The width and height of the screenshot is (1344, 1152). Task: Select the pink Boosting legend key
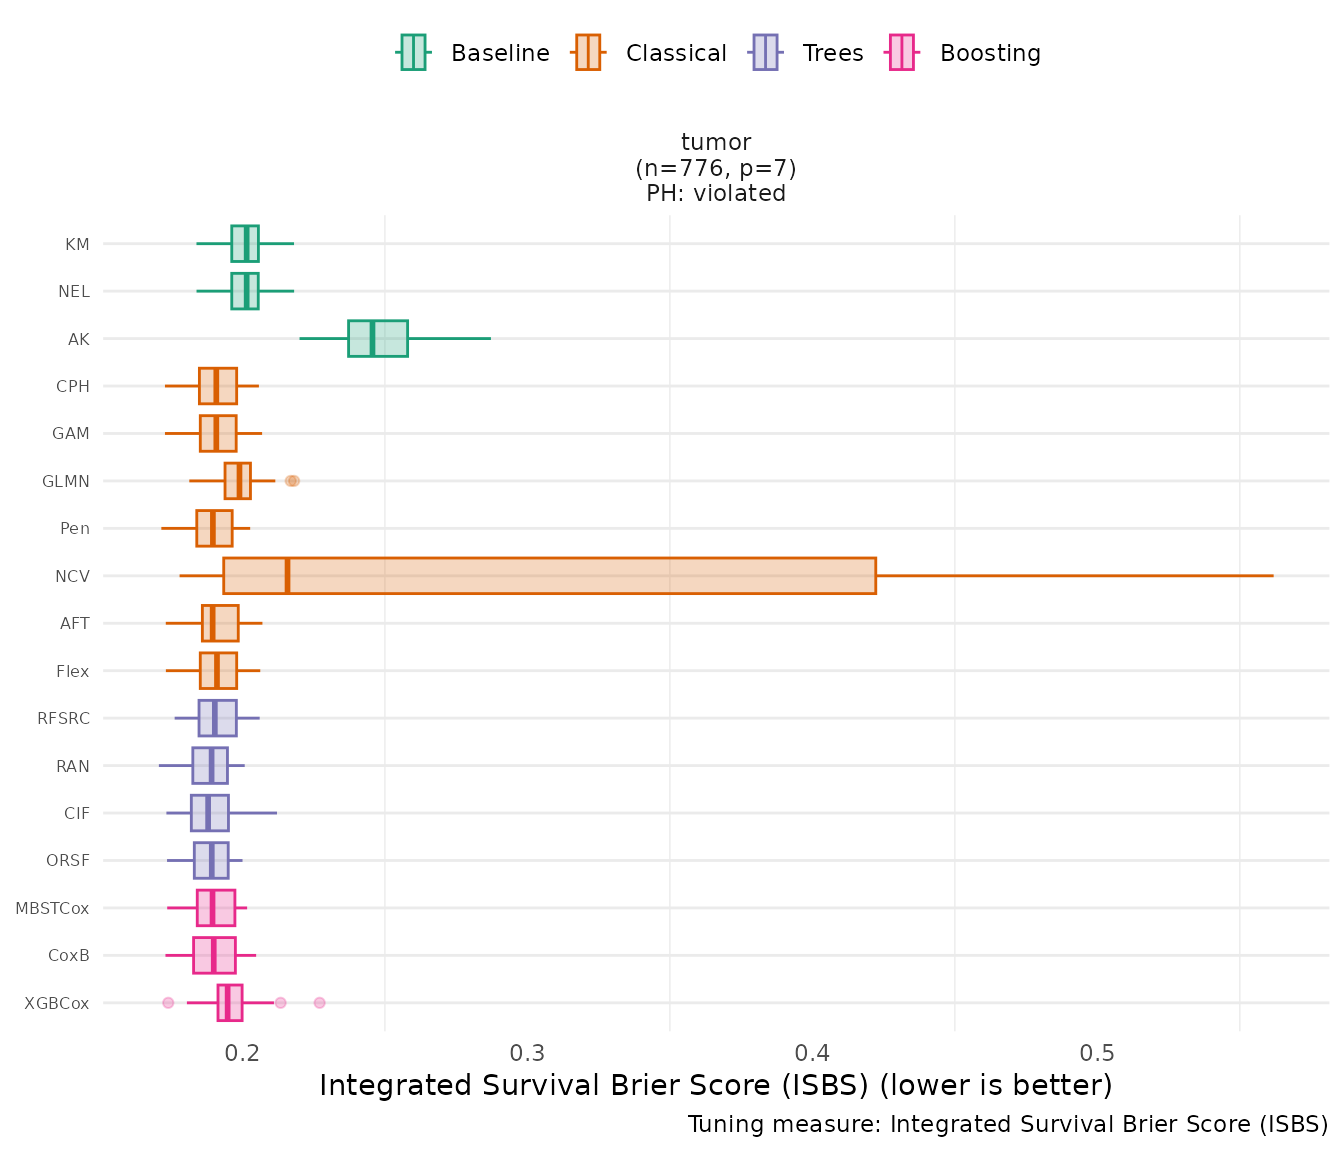(x=902, y=53)
